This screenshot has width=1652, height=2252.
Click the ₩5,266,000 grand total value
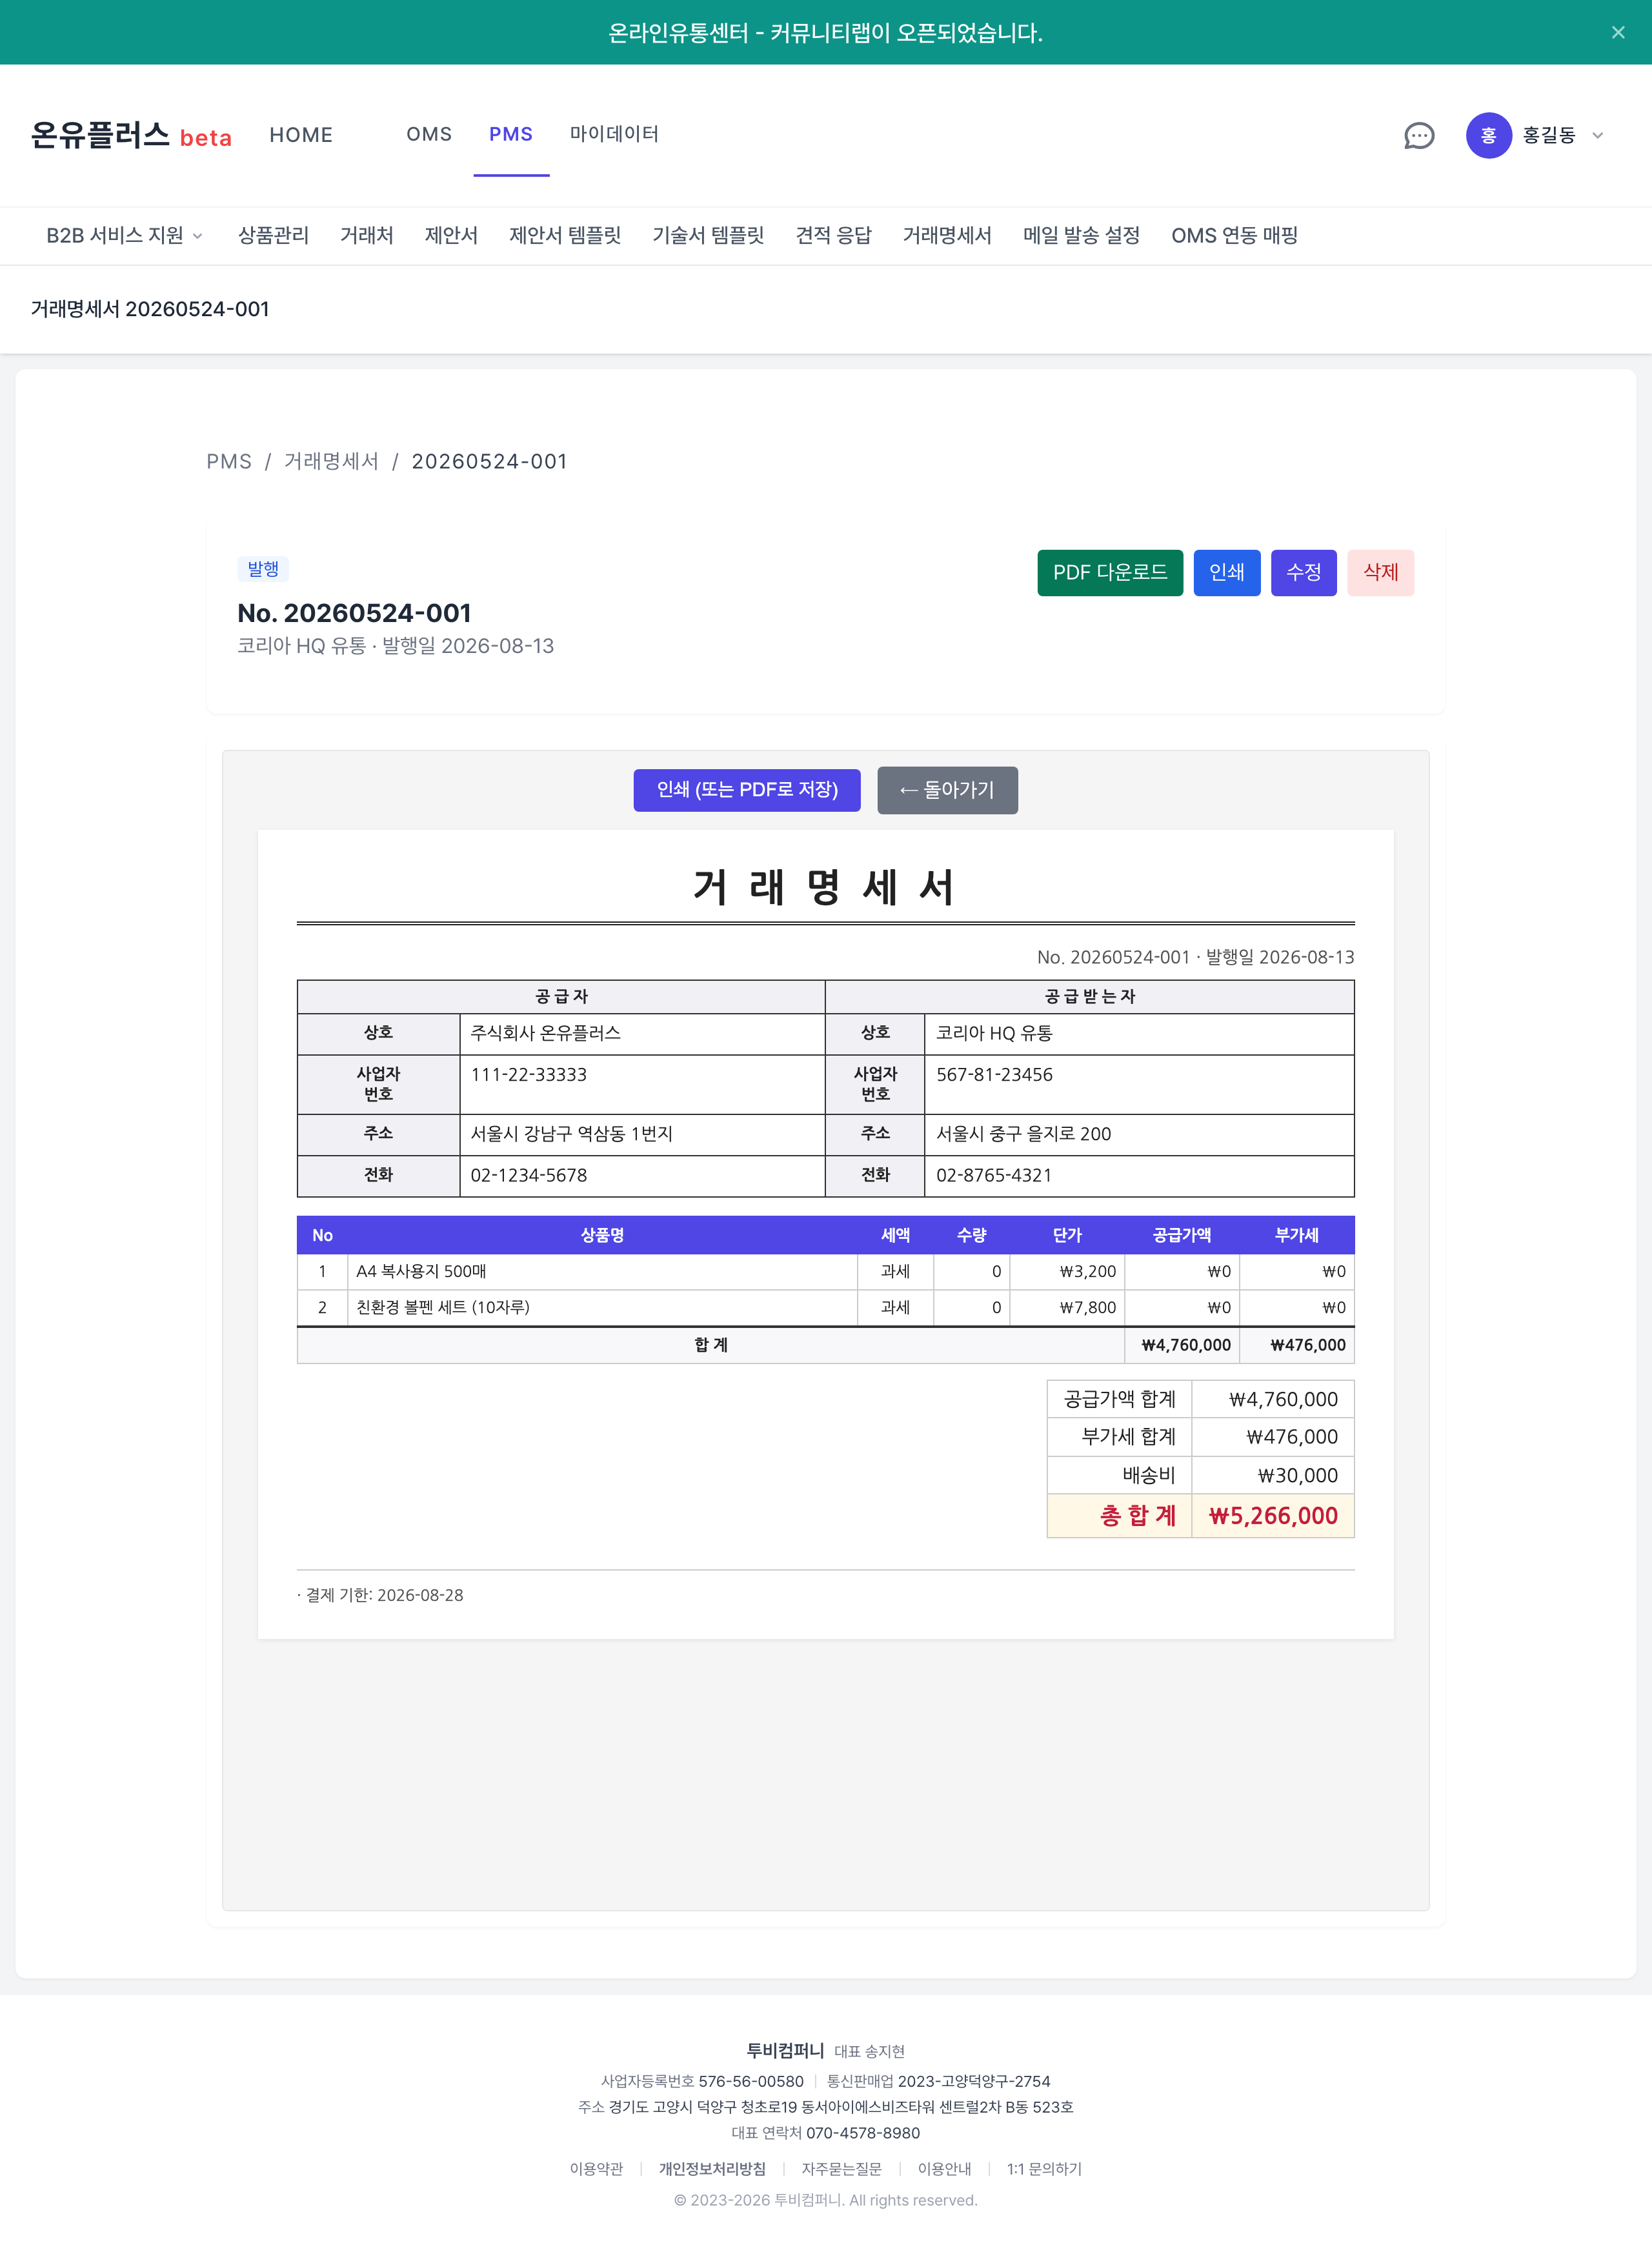(x=1273, y=1516)
